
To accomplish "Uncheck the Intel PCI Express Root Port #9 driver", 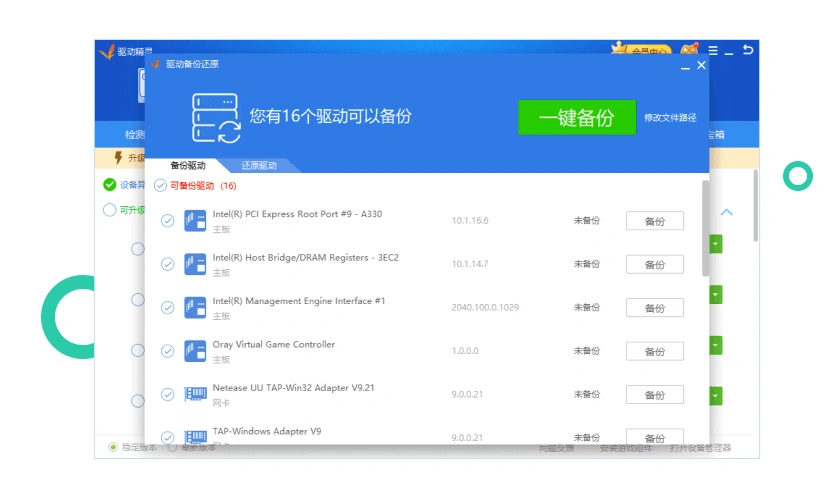I will (167, 220).
